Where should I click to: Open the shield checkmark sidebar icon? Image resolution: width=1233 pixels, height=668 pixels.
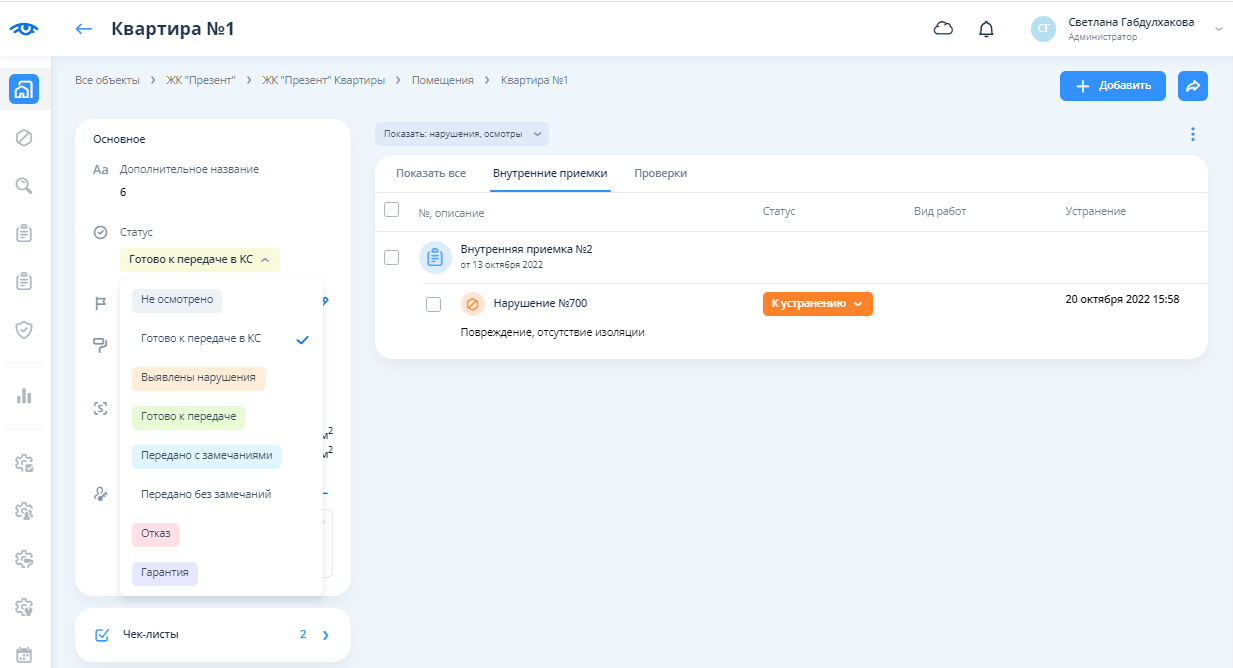(25, 329)
